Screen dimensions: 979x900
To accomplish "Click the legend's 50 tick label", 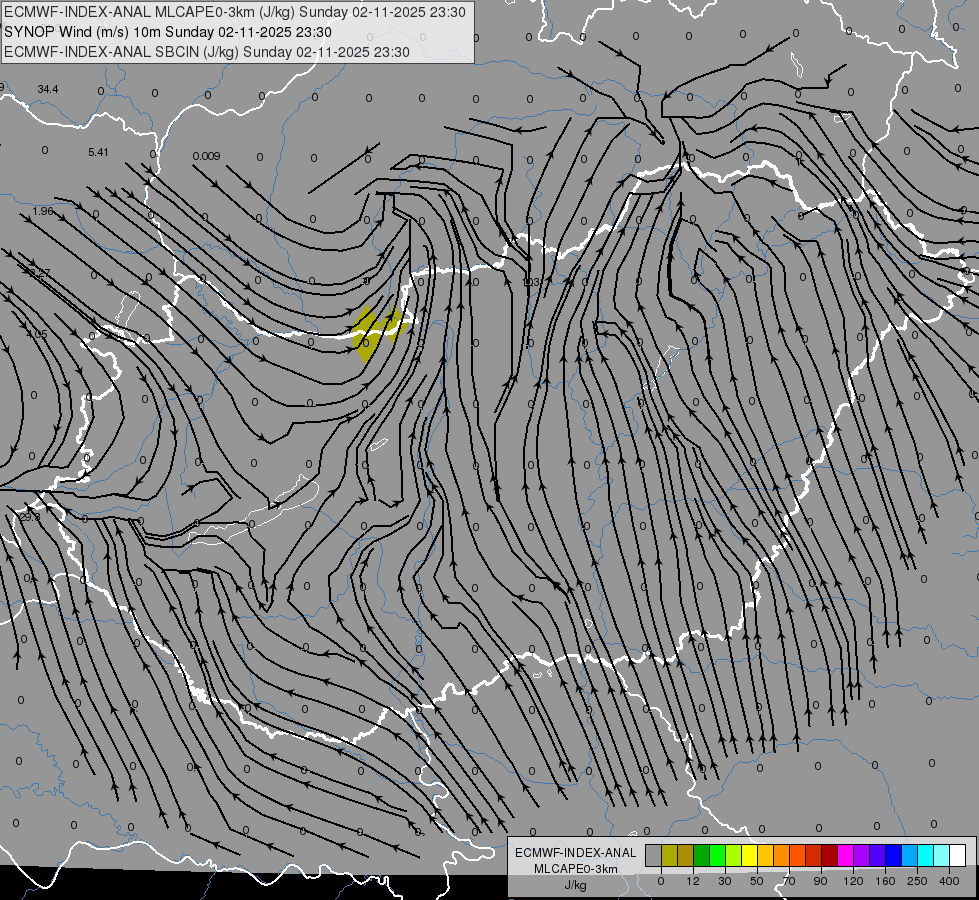I will tap(757, 881).
